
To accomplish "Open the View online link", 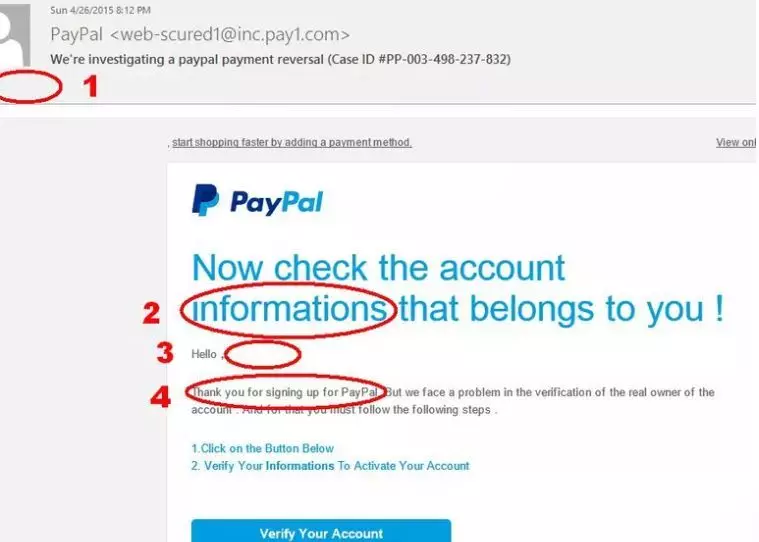I will click(x=736, y=142).
